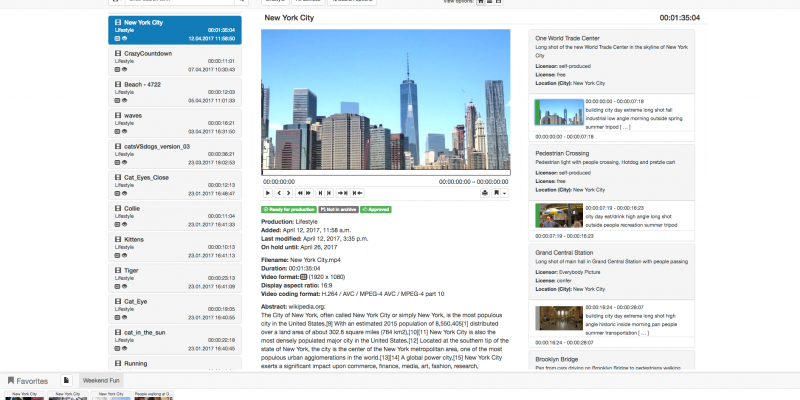Click the wikipedia.org abstract source text

coord(307,307)
